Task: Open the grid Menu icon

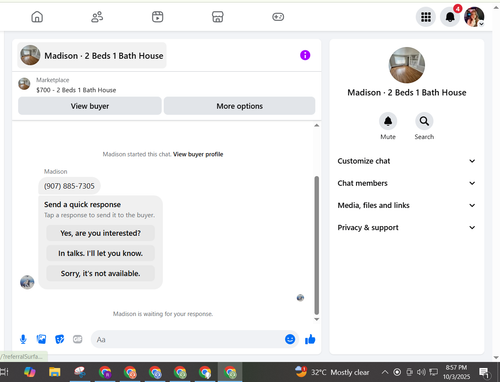Action: (x=426, y=17)
